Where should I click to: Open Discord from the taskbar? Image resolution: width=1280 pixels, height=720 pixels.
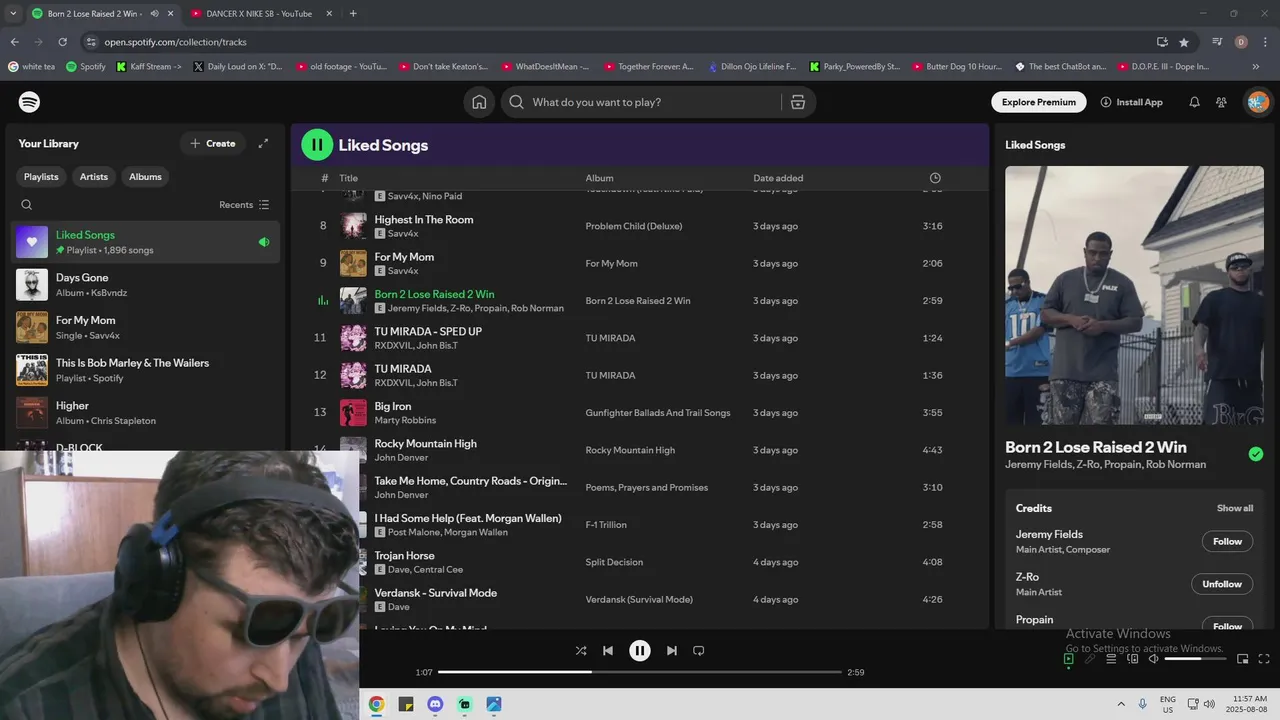pyautogui.click(x=435, y=704)
